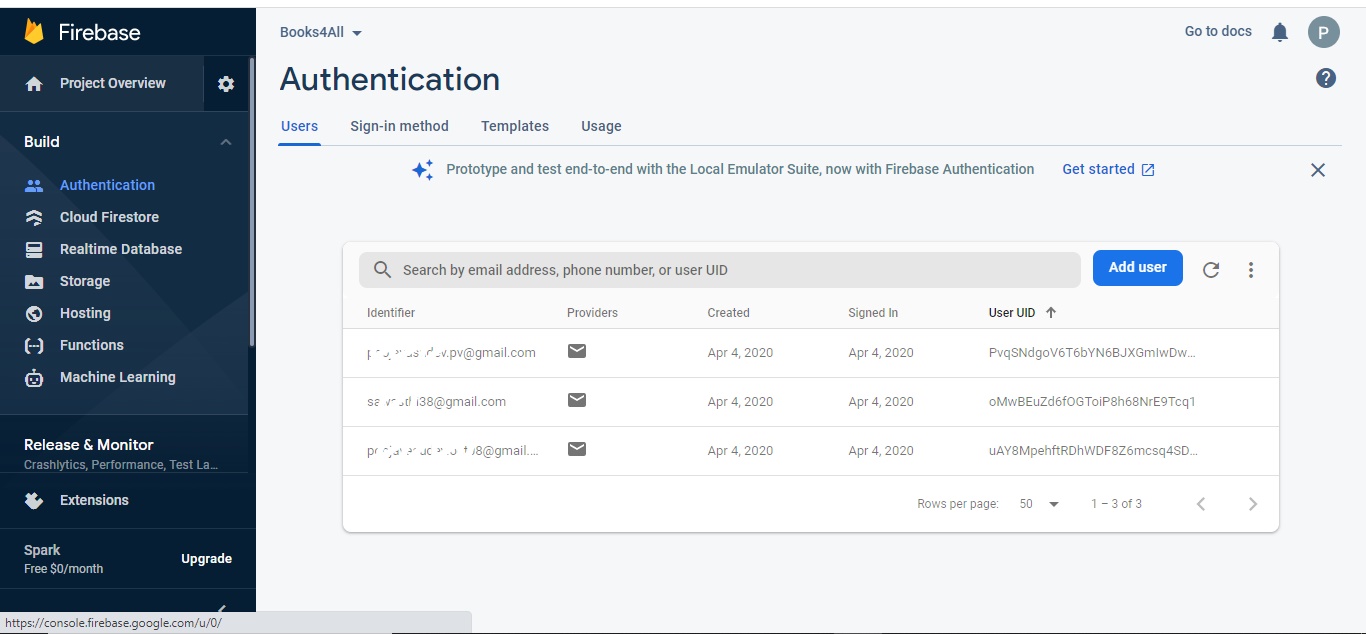Switch to the Templates tab
Screen dimensions: 1366x634
tap(515, 126)
